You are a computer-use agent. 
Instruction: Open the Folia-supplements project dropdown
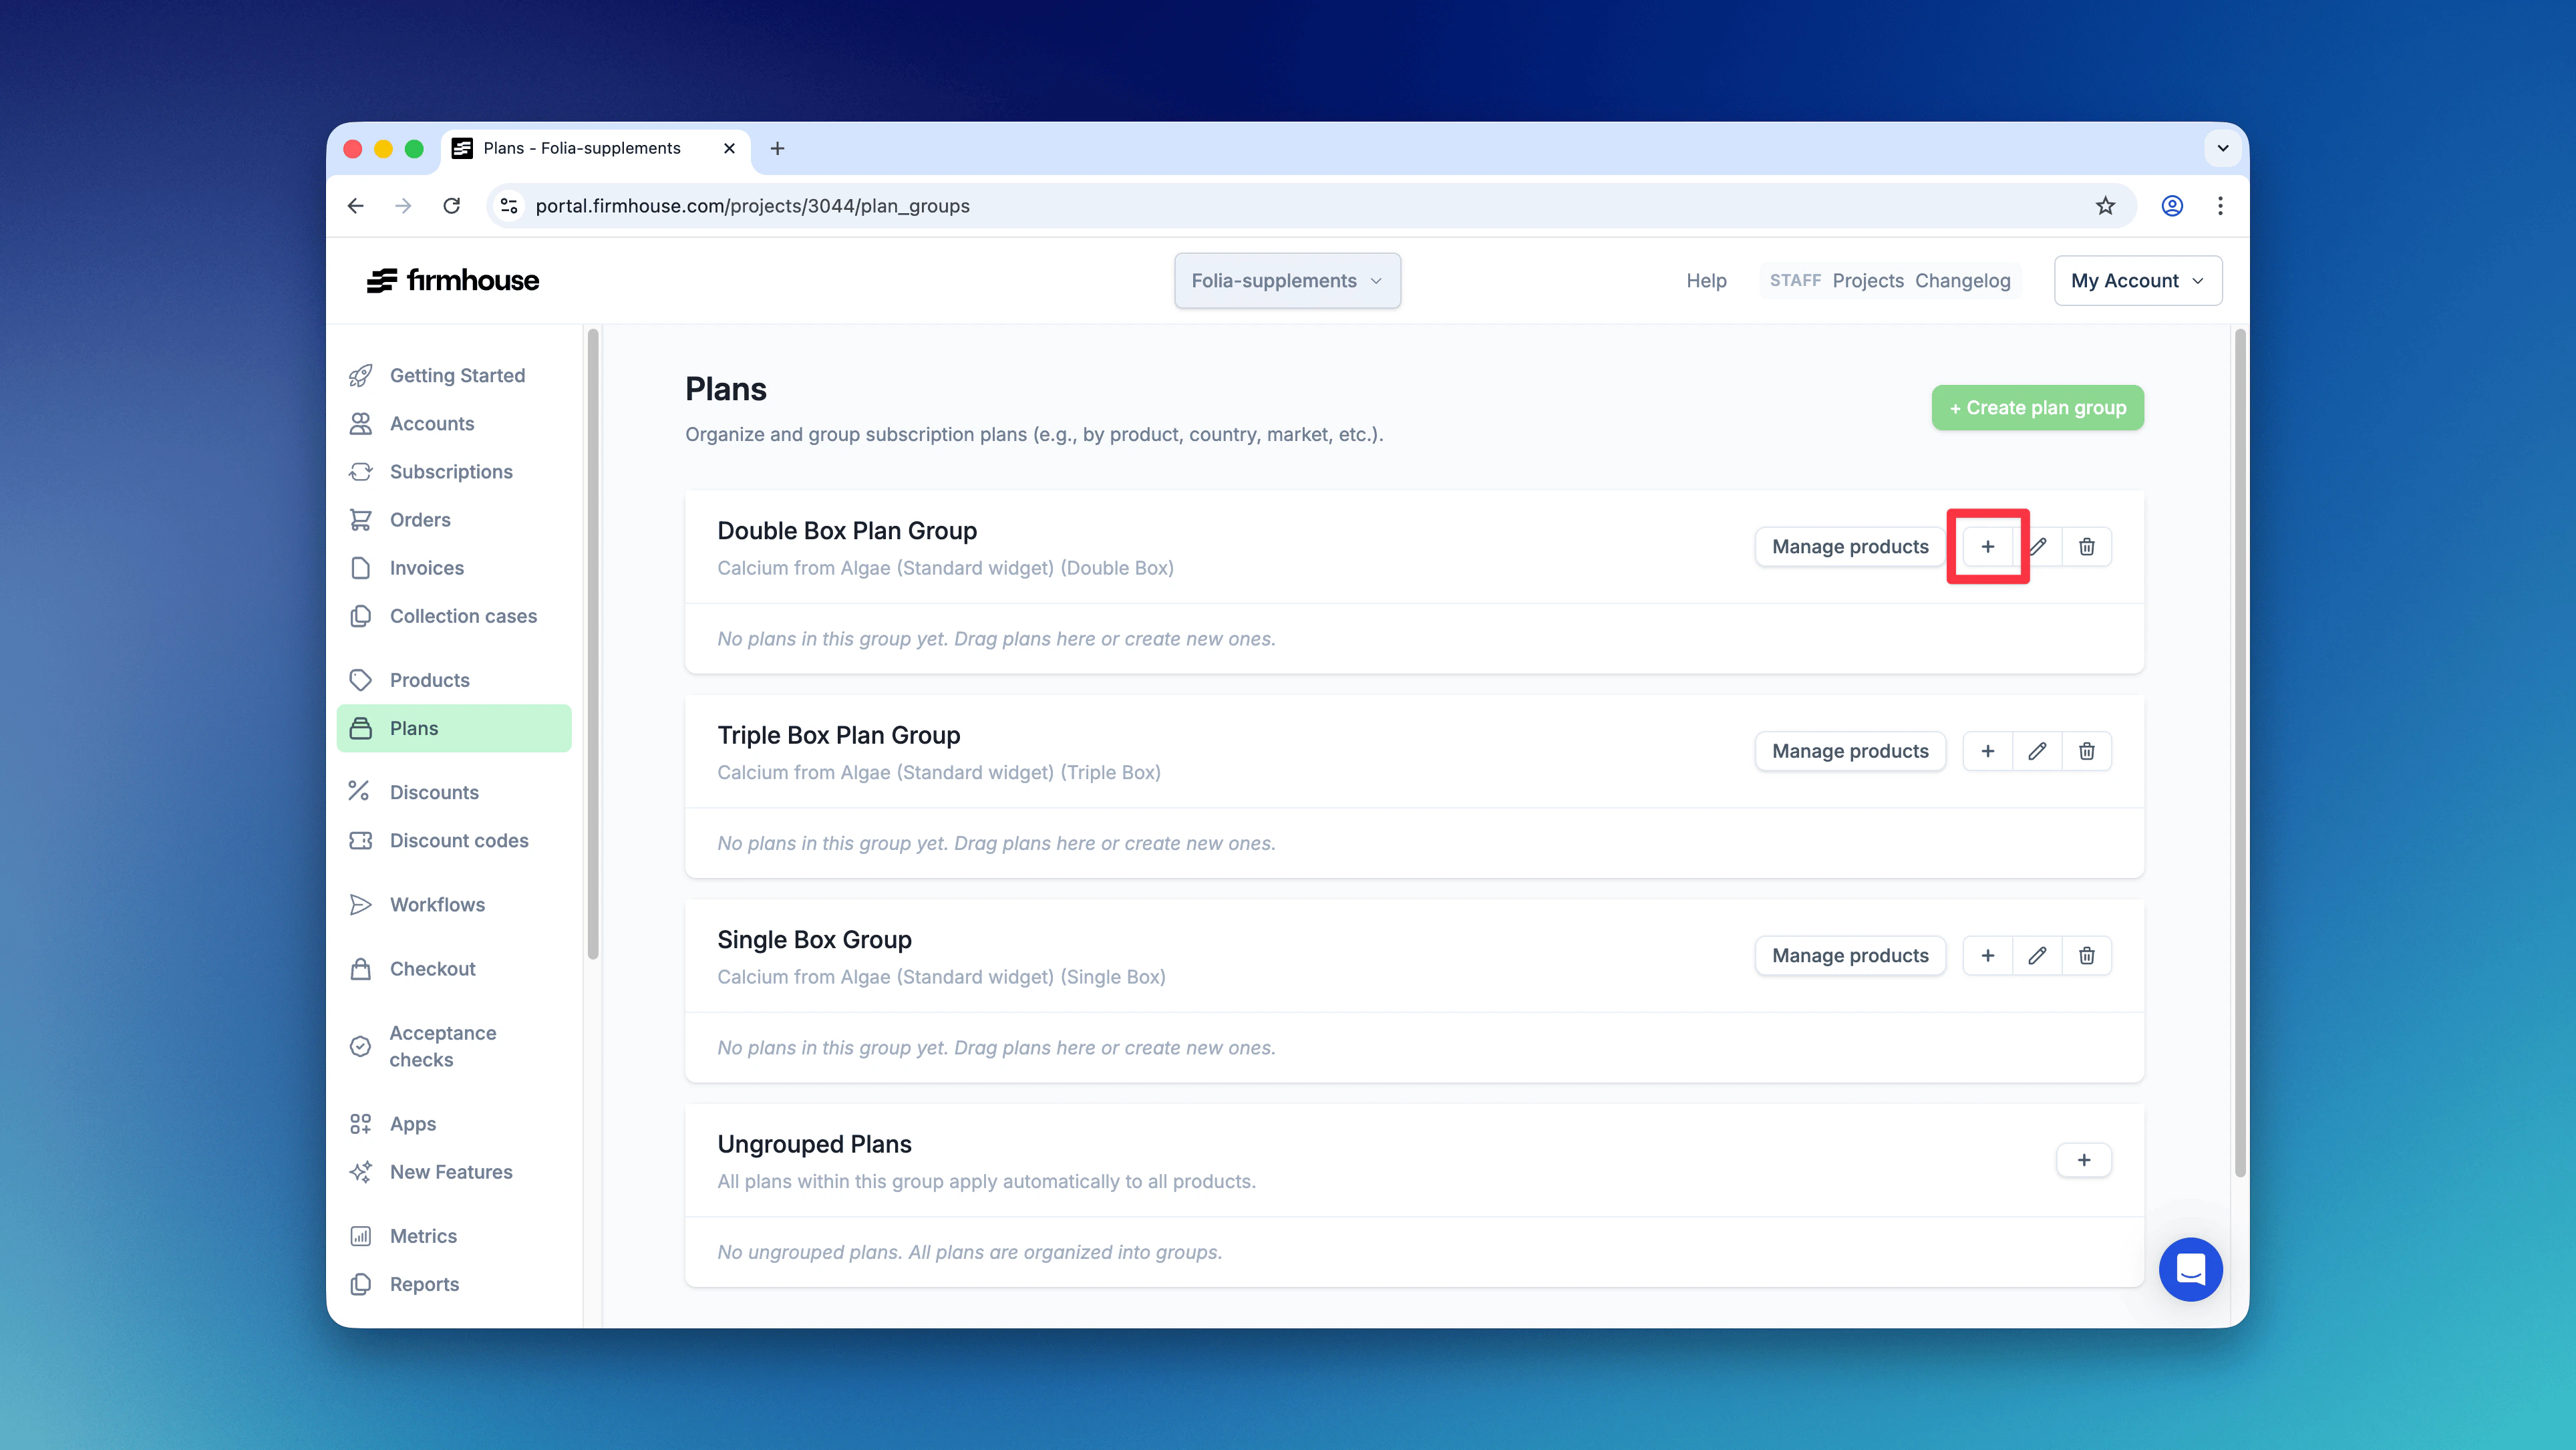1287,280
